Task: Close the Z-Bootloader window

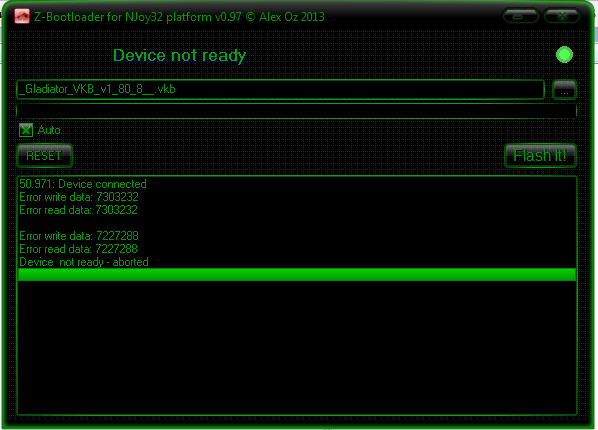Action: coord(562,16)
